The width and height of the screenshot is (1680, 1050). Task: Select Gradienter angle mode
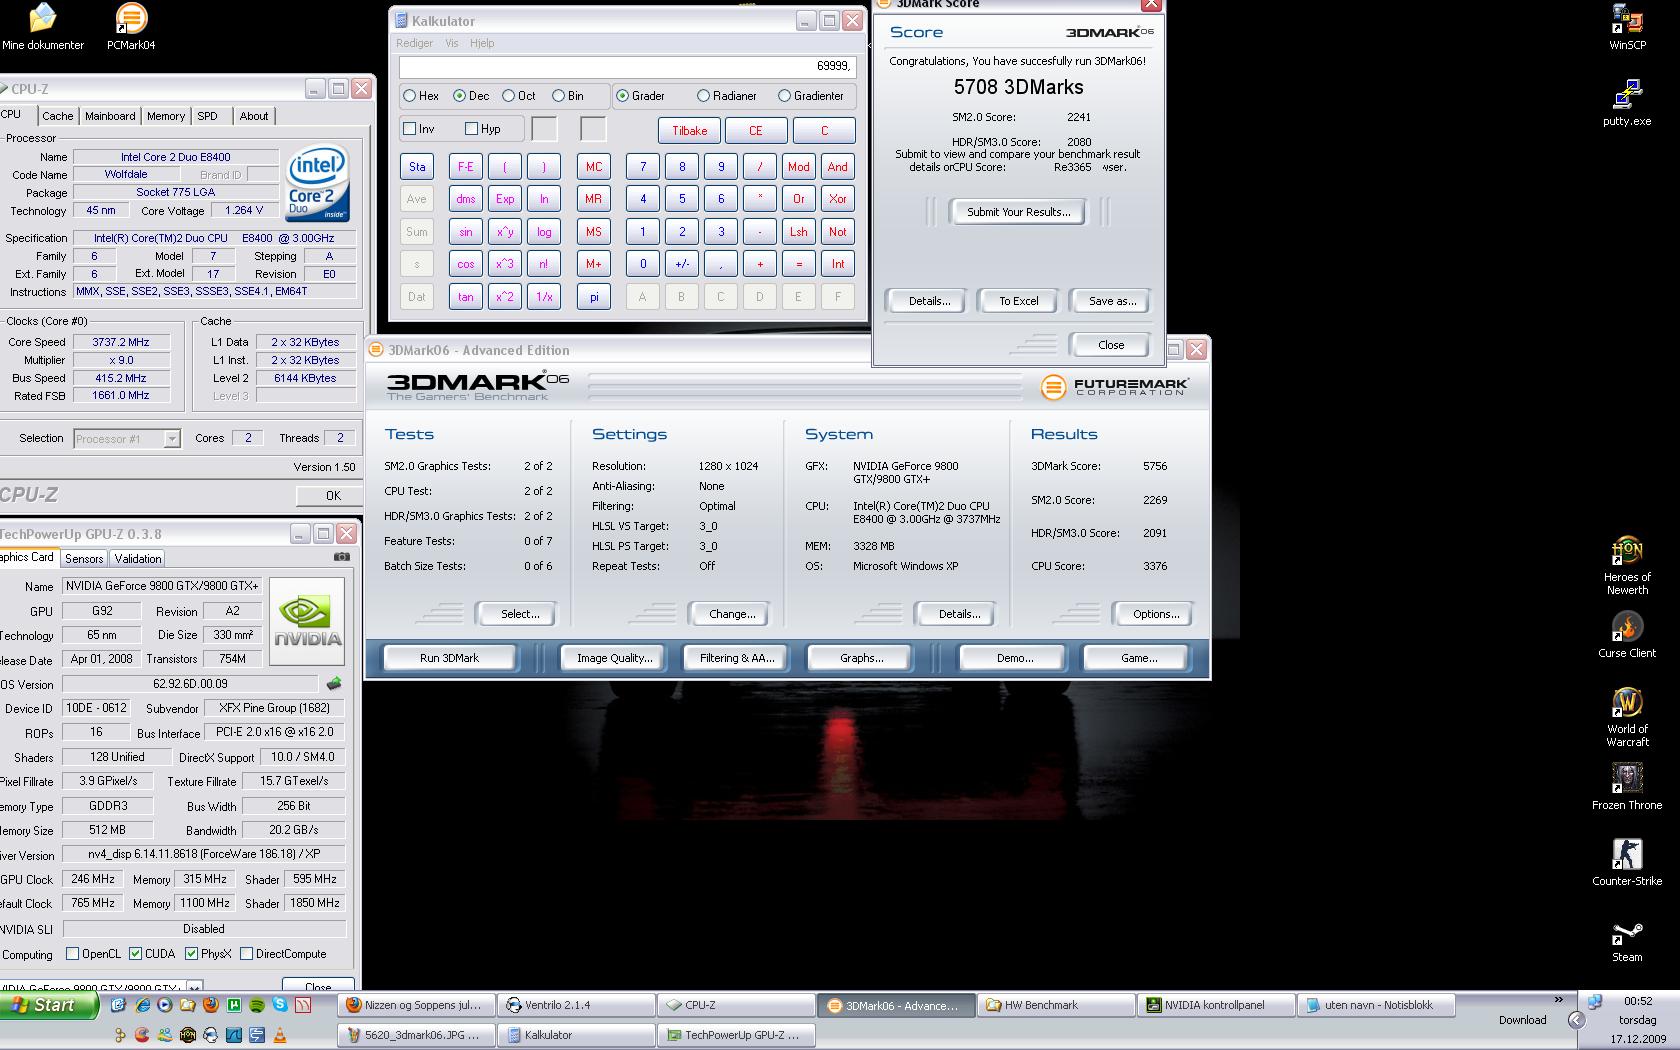[784, 96]
